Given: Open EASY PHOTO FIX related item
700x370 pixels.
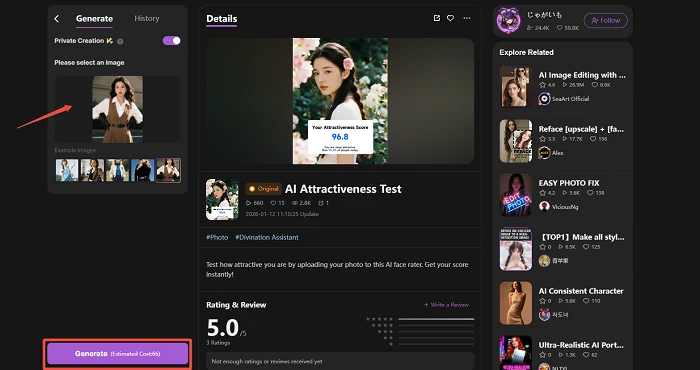Looking at the screenshot, I should [x=569, y=183].
